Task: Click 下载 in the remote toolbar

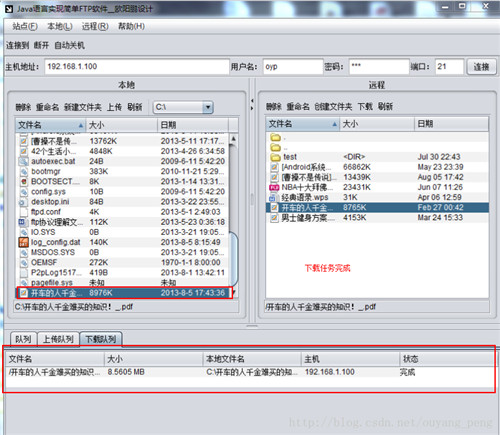Action: tap(365, 107)
